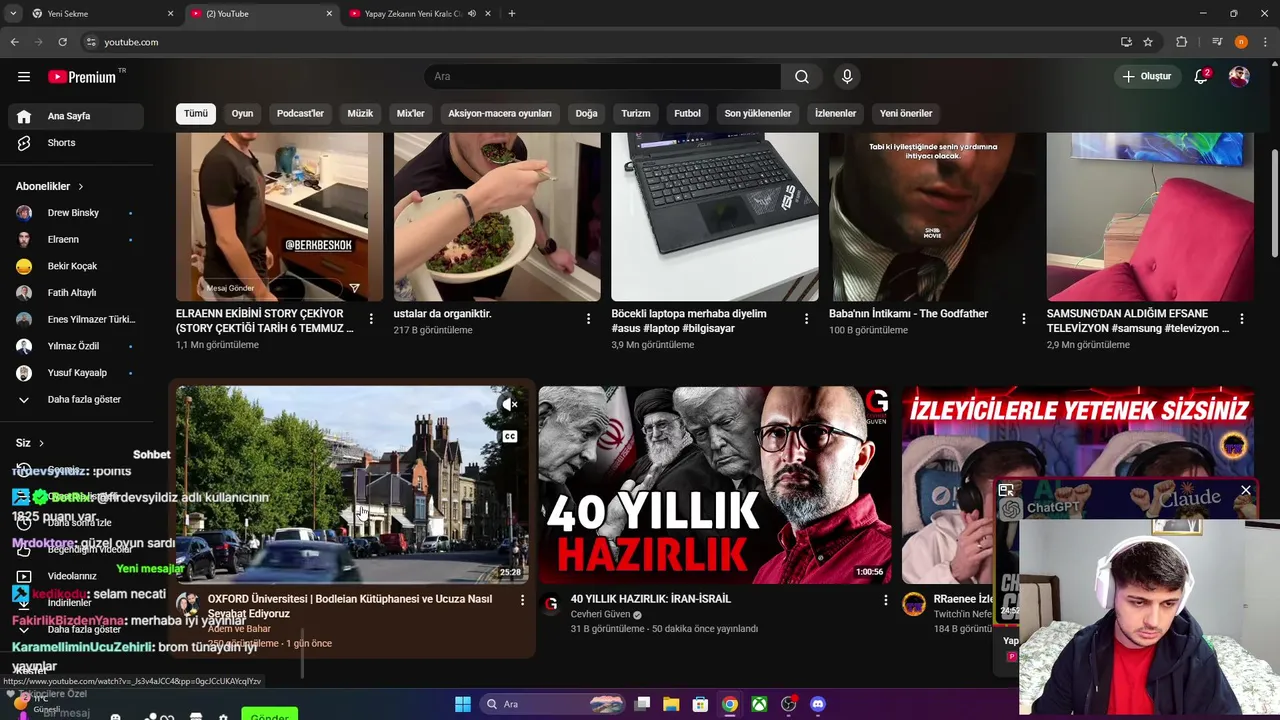
Task: Open Drew Binsky channel subscription
Action: [76, 213]
